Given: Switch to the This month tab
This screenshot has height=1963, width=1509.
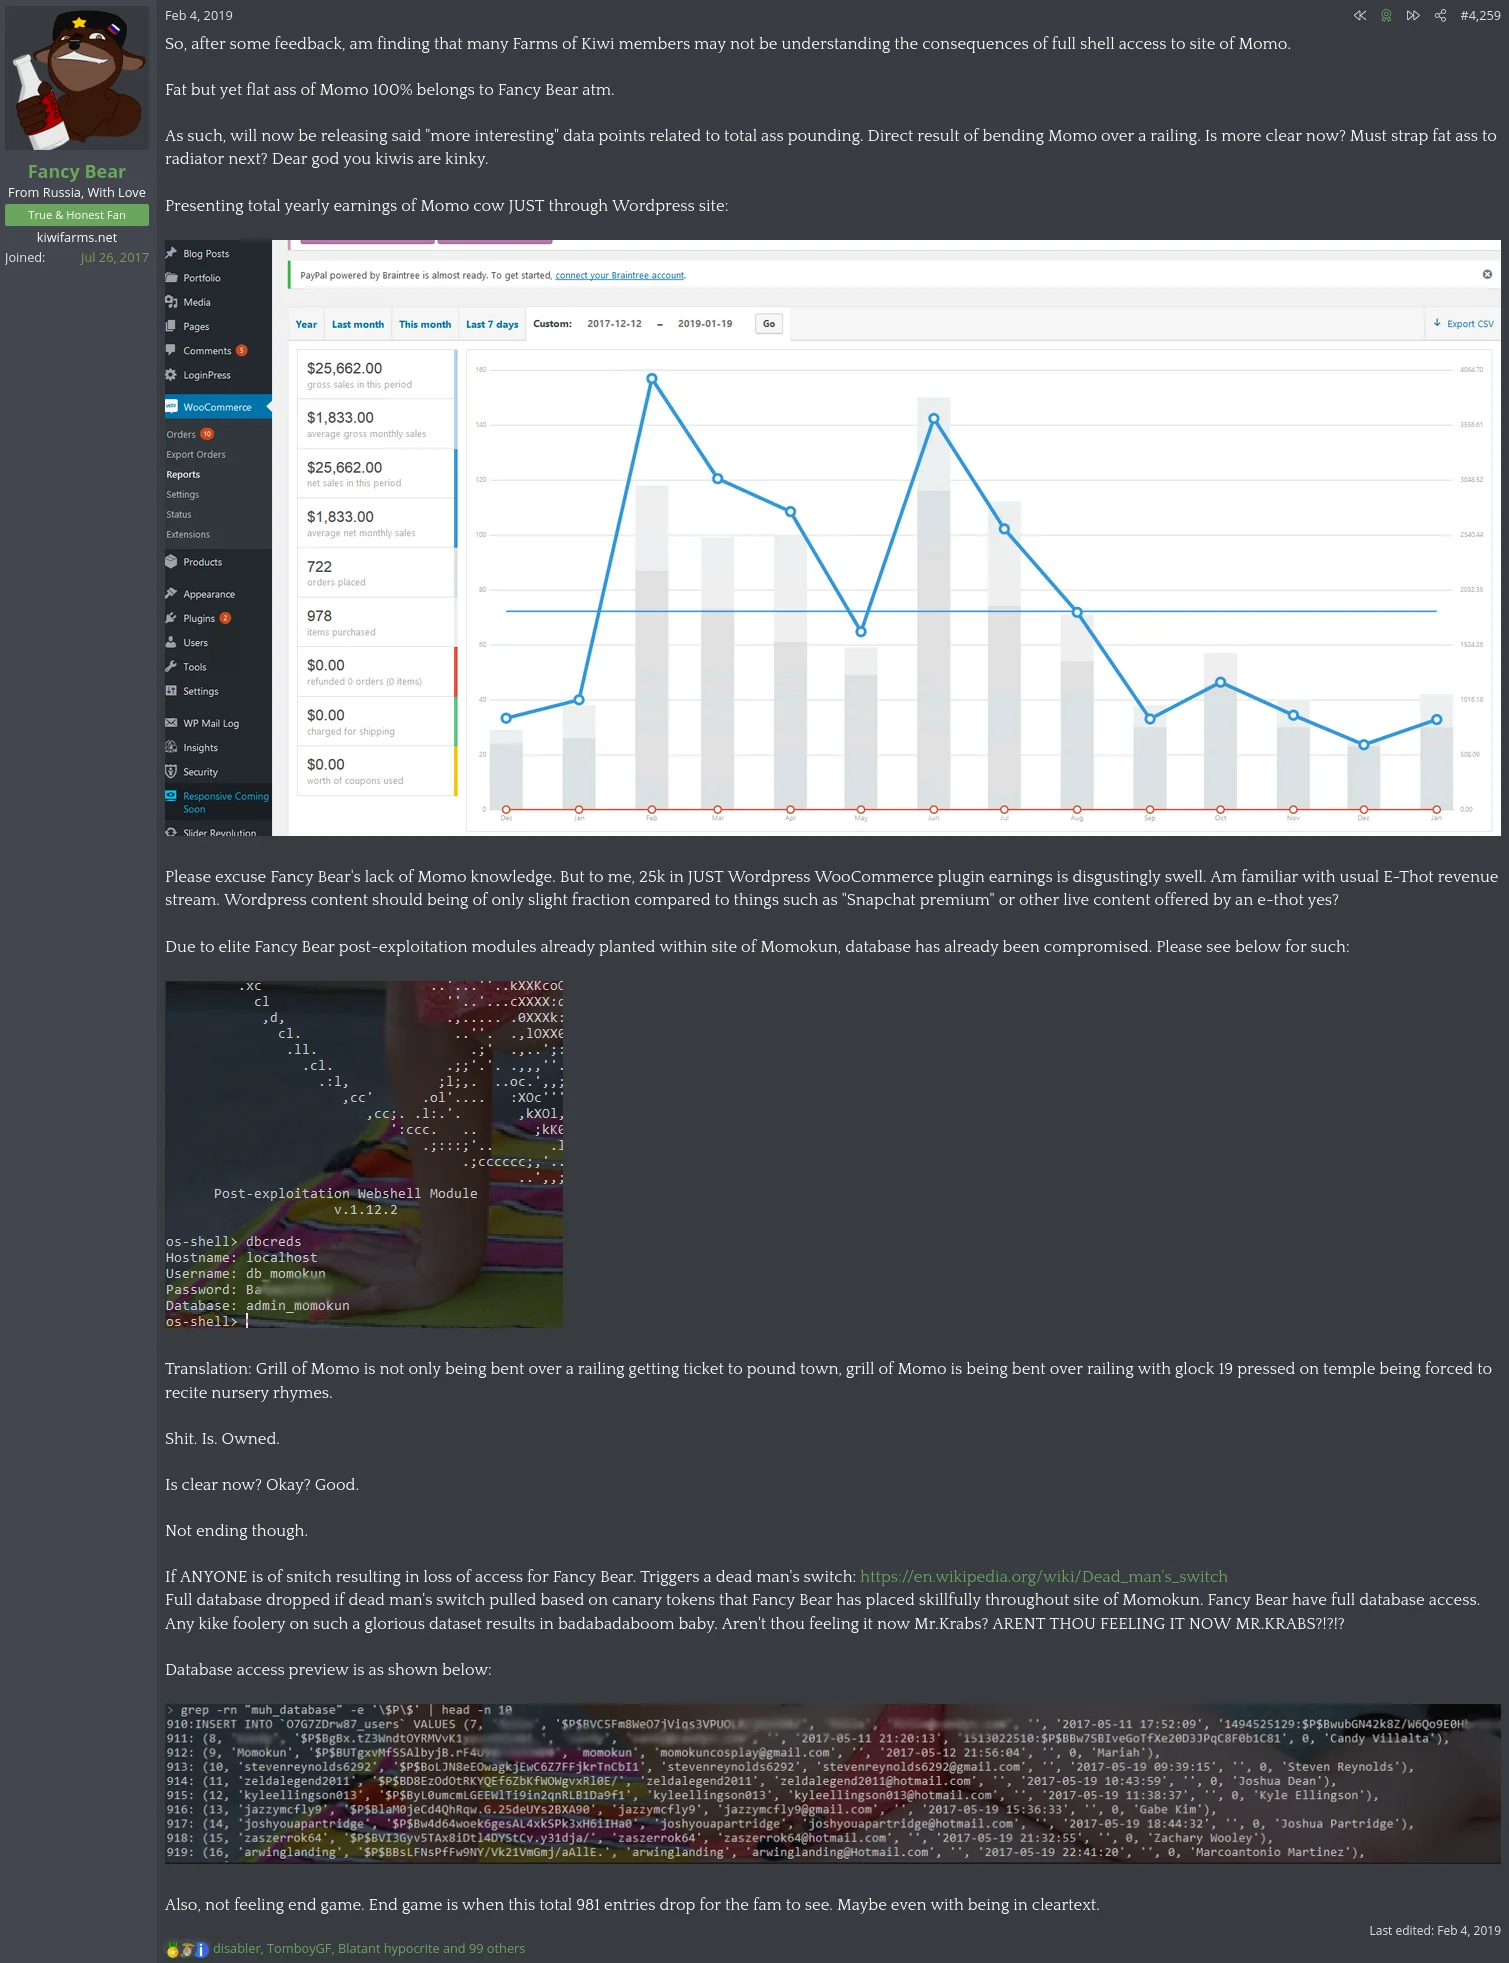Looking at the screenshot, I should (x=425, y=324).
